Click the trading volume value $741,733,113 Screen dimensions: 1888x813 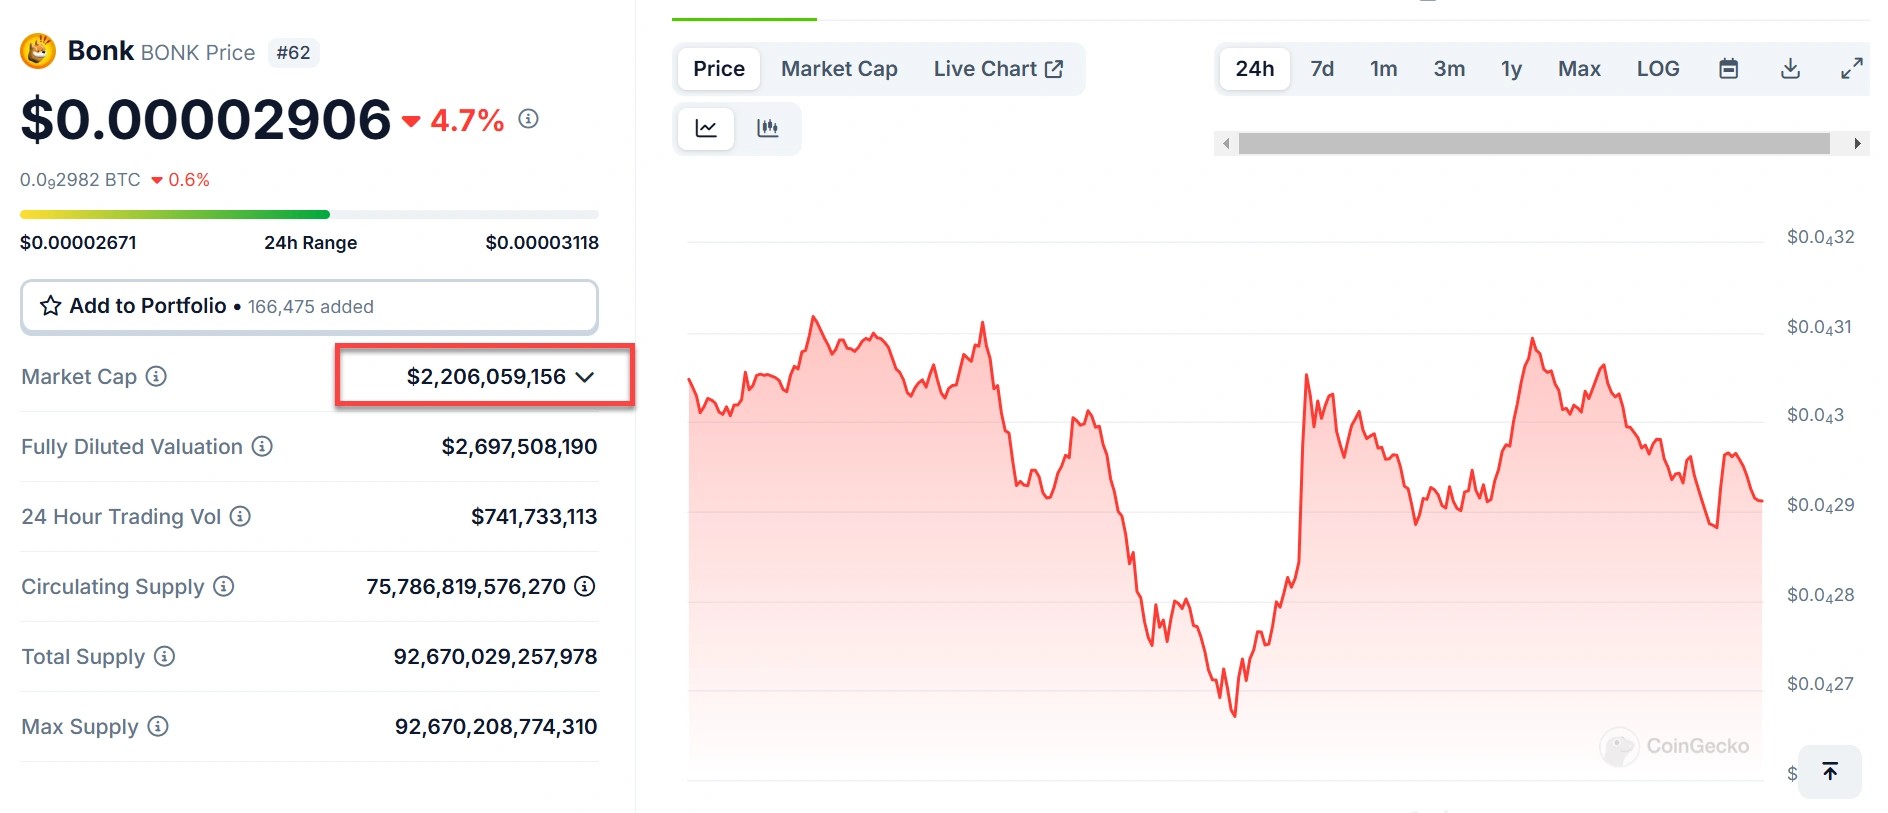tap(534, 516)
